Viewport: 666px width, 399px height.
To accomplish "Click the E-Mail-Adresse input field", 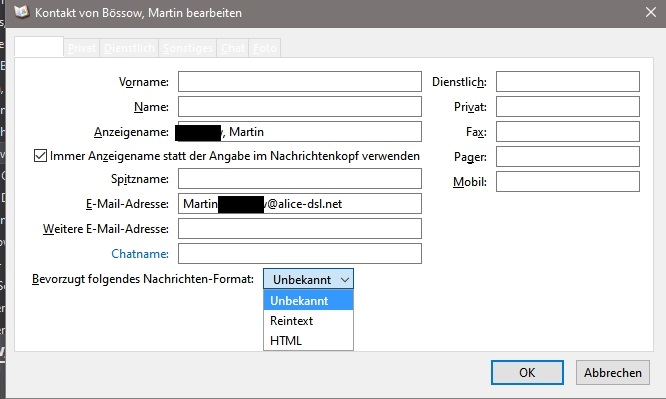I will [299, 204].
